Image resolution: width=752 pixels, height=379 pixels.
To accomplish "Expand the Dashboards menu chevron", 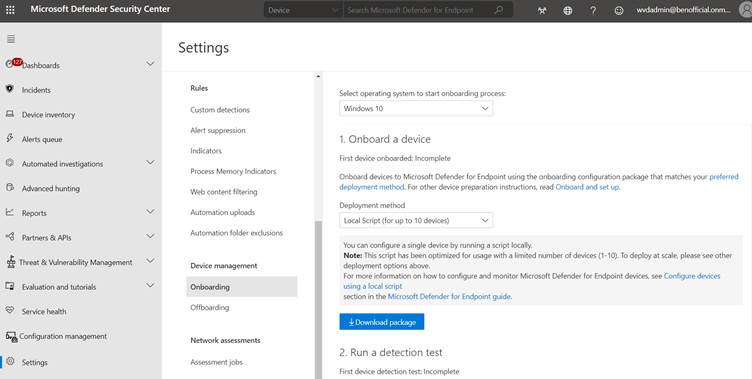I will (x=150, y=64).
